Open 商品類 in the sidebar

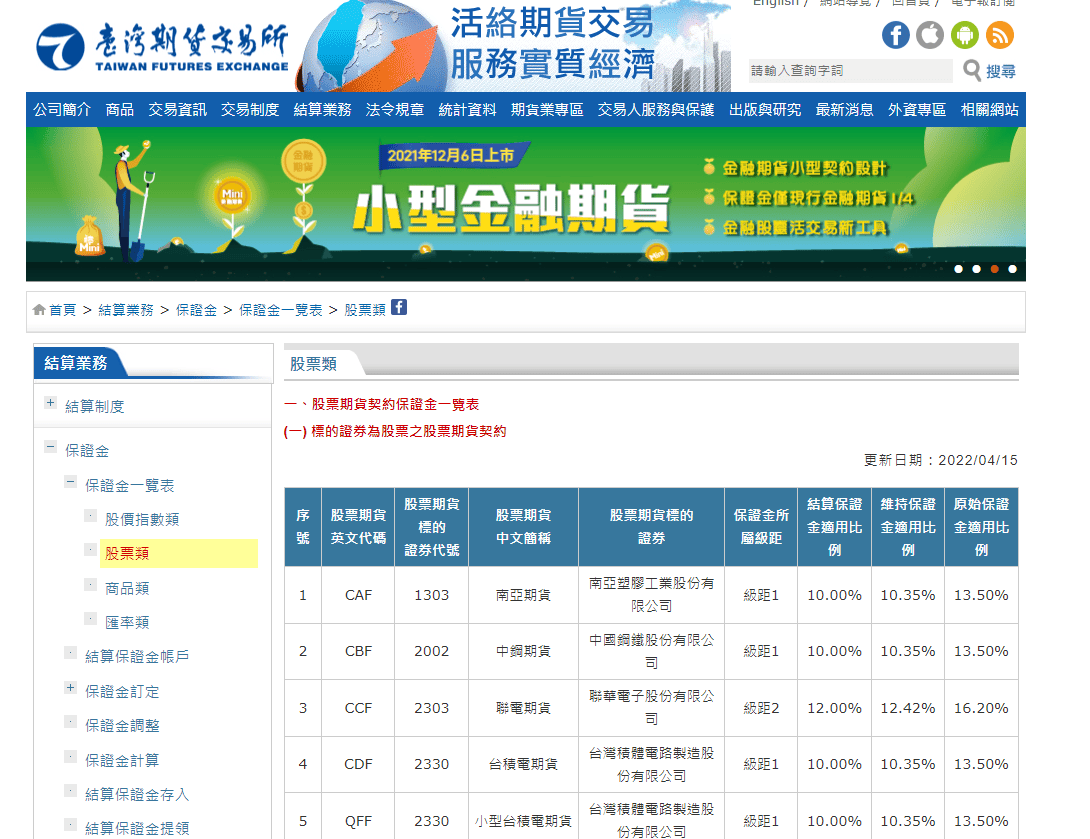[127, 589]
